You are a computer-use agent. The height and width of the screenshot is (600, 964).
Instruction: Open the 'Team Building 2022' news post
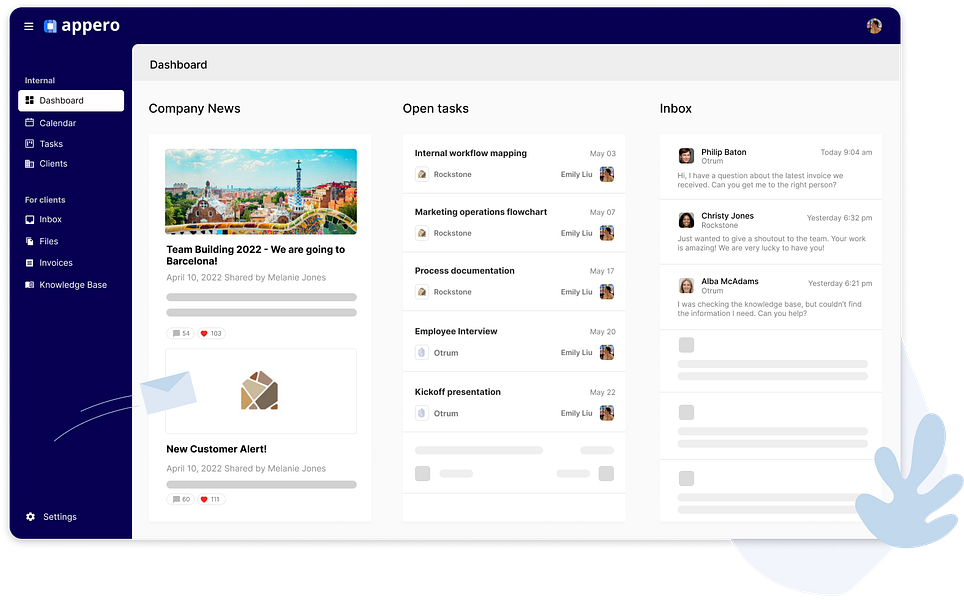point(257,256)
